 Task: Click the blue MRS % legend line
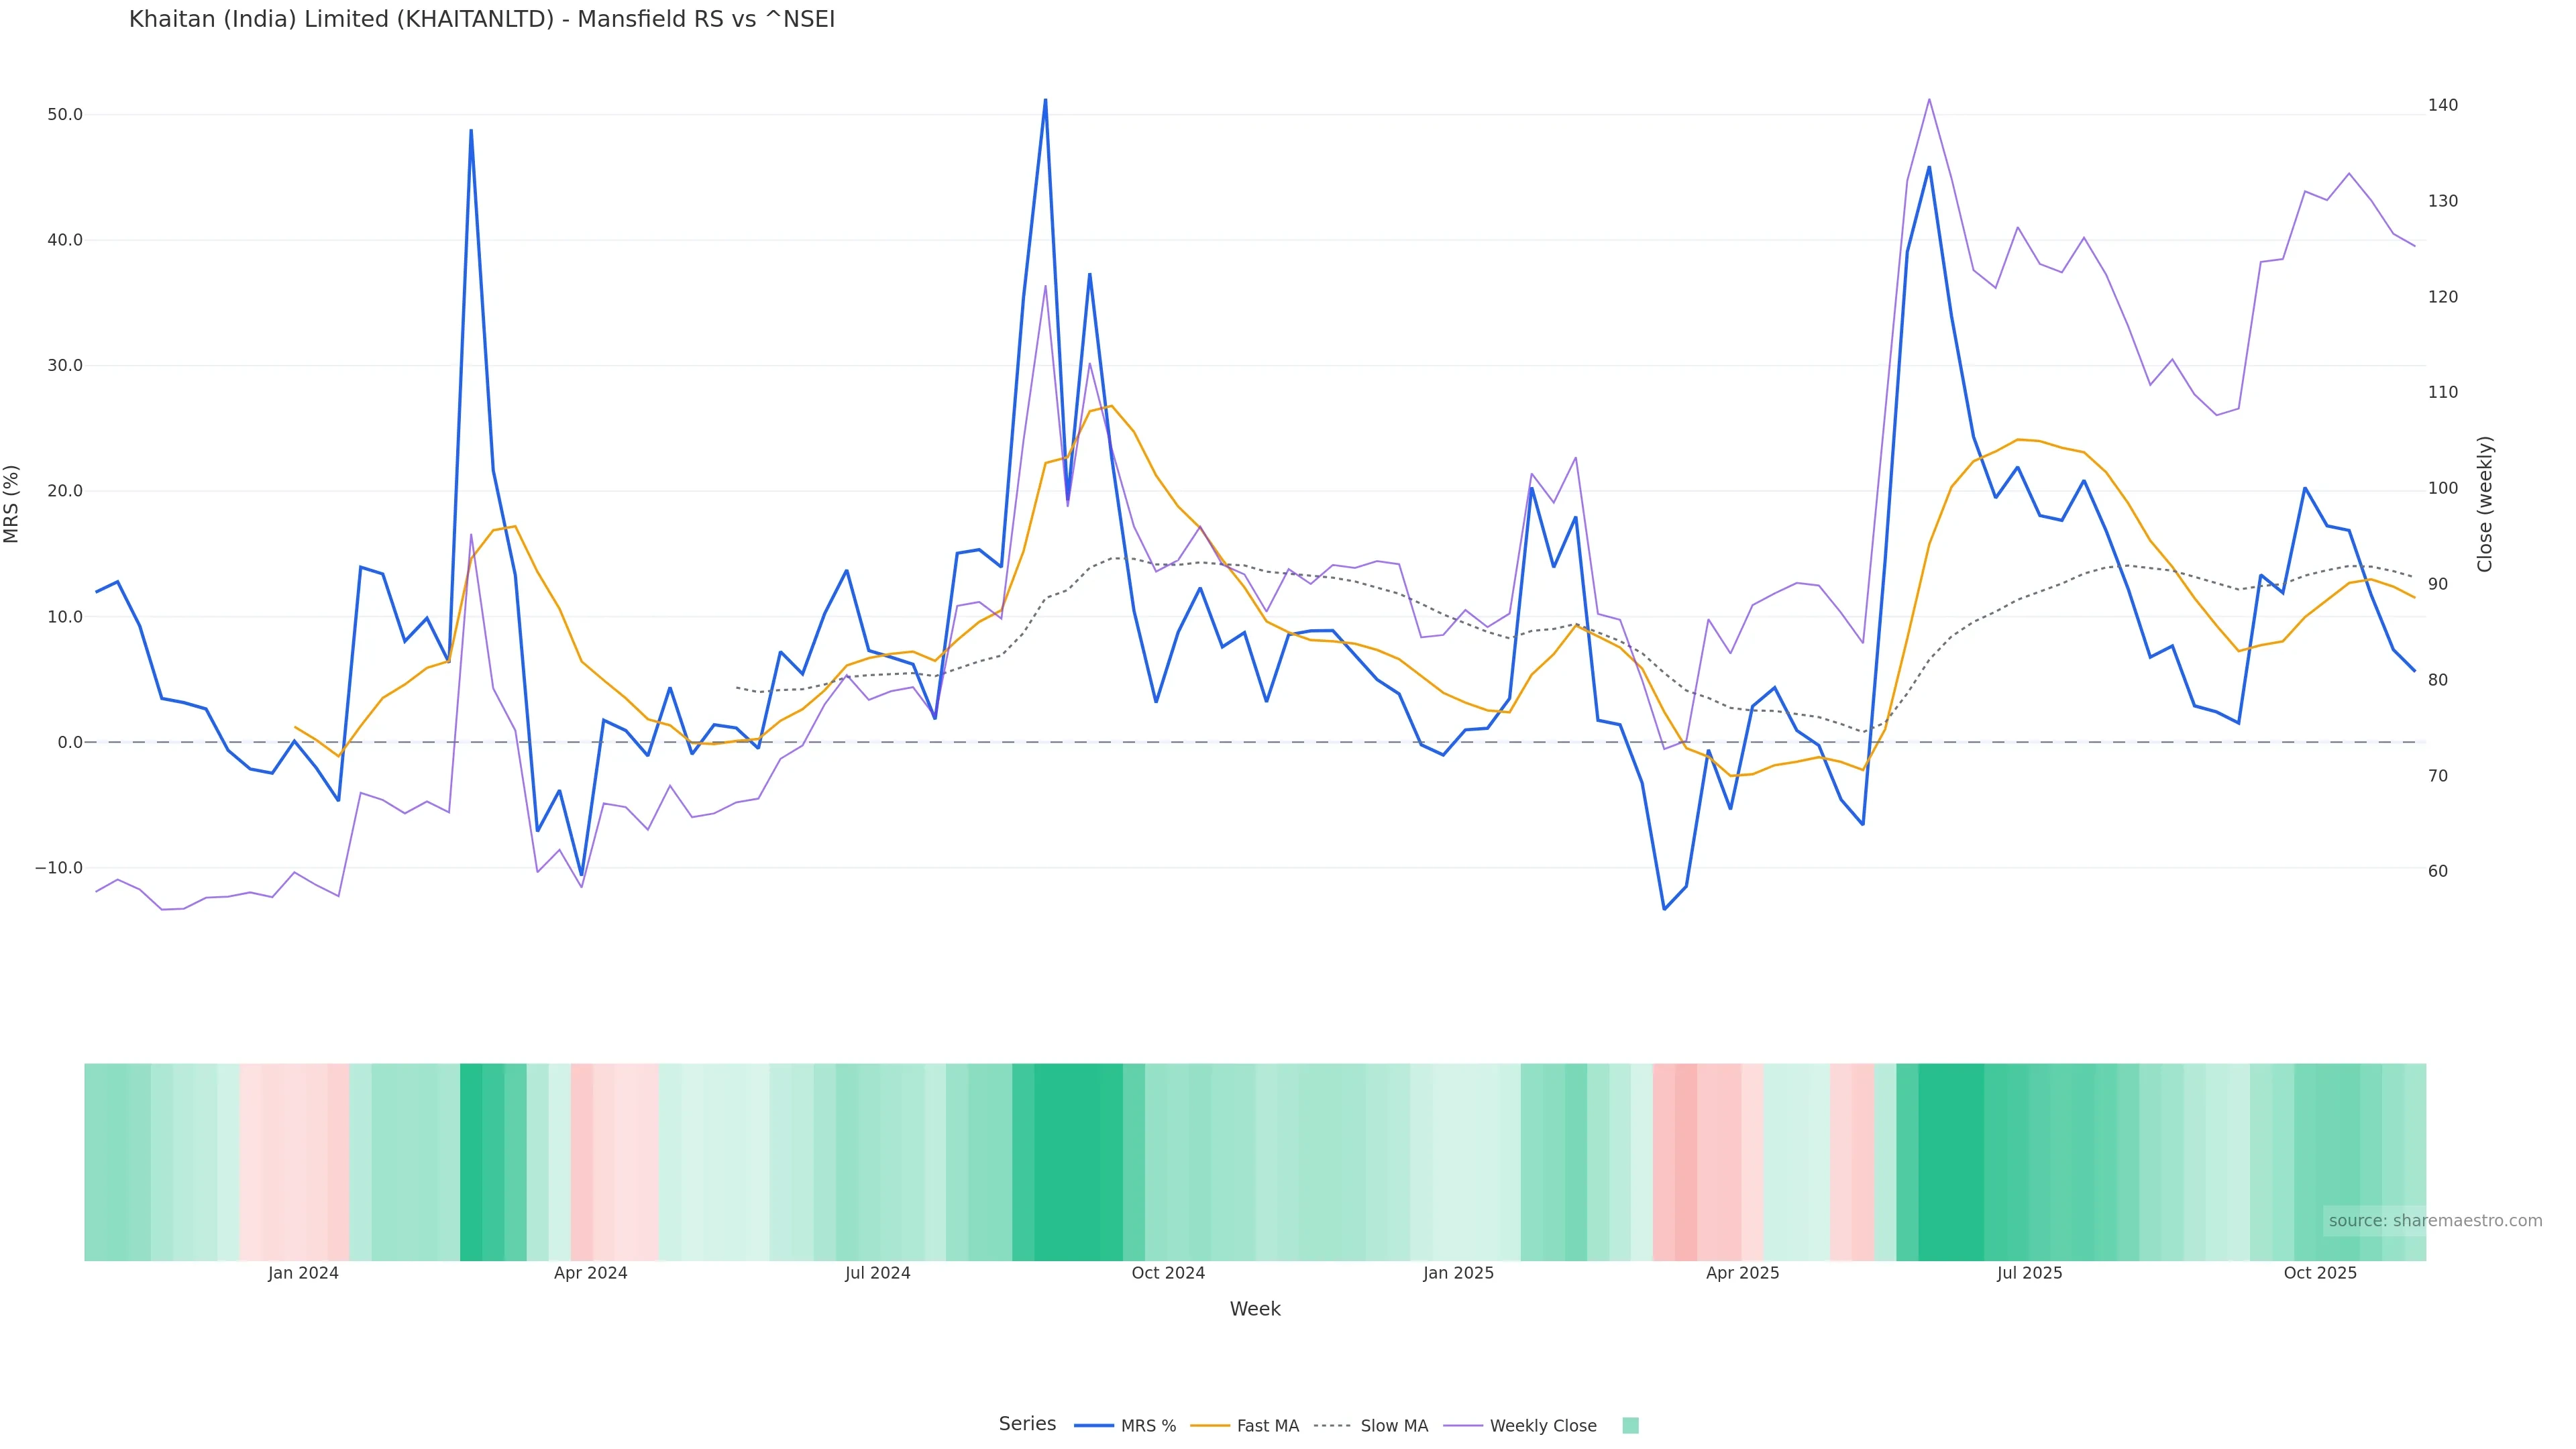(1094, 1426)
